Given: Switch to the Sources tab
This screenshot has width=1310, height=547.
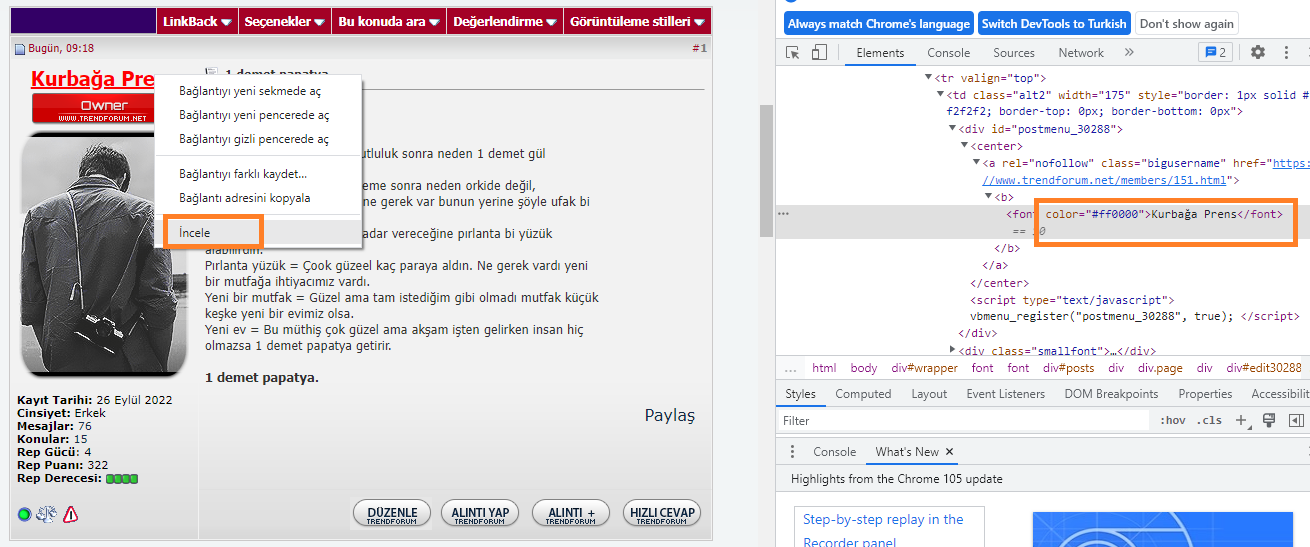Looking at the screenshot, I should click(x=1014, y=53).
